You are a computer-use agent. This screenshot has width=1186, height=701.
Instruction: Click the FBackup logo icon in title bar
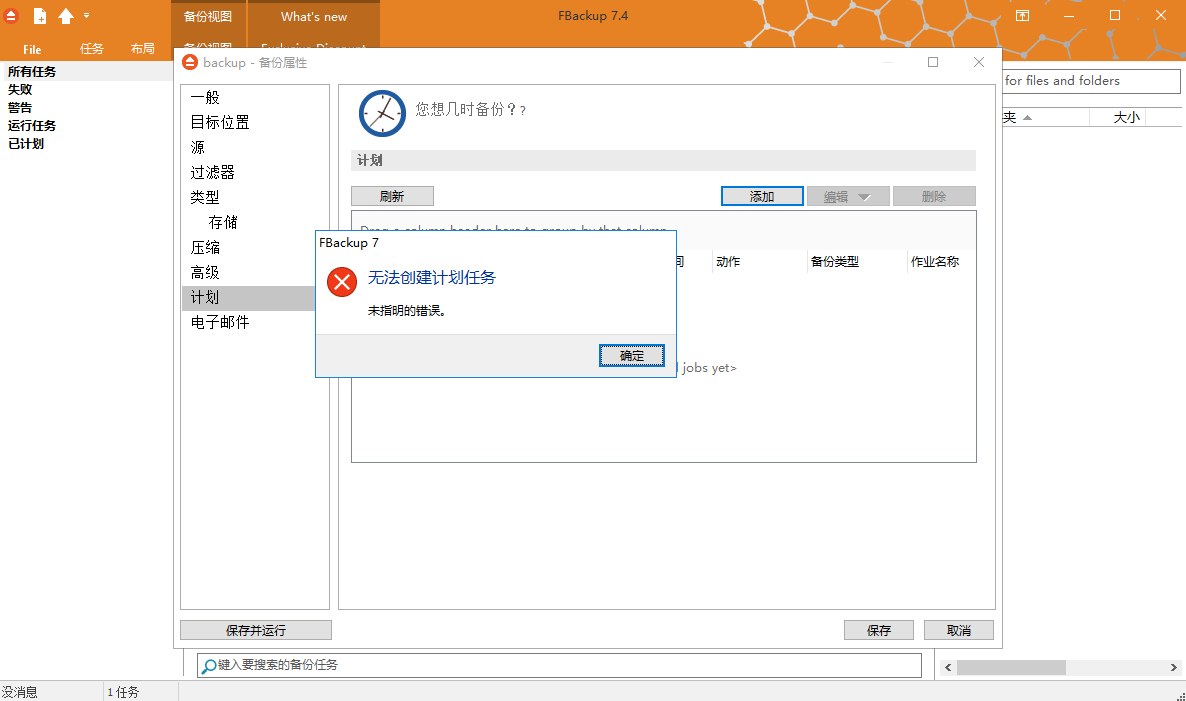11,16
